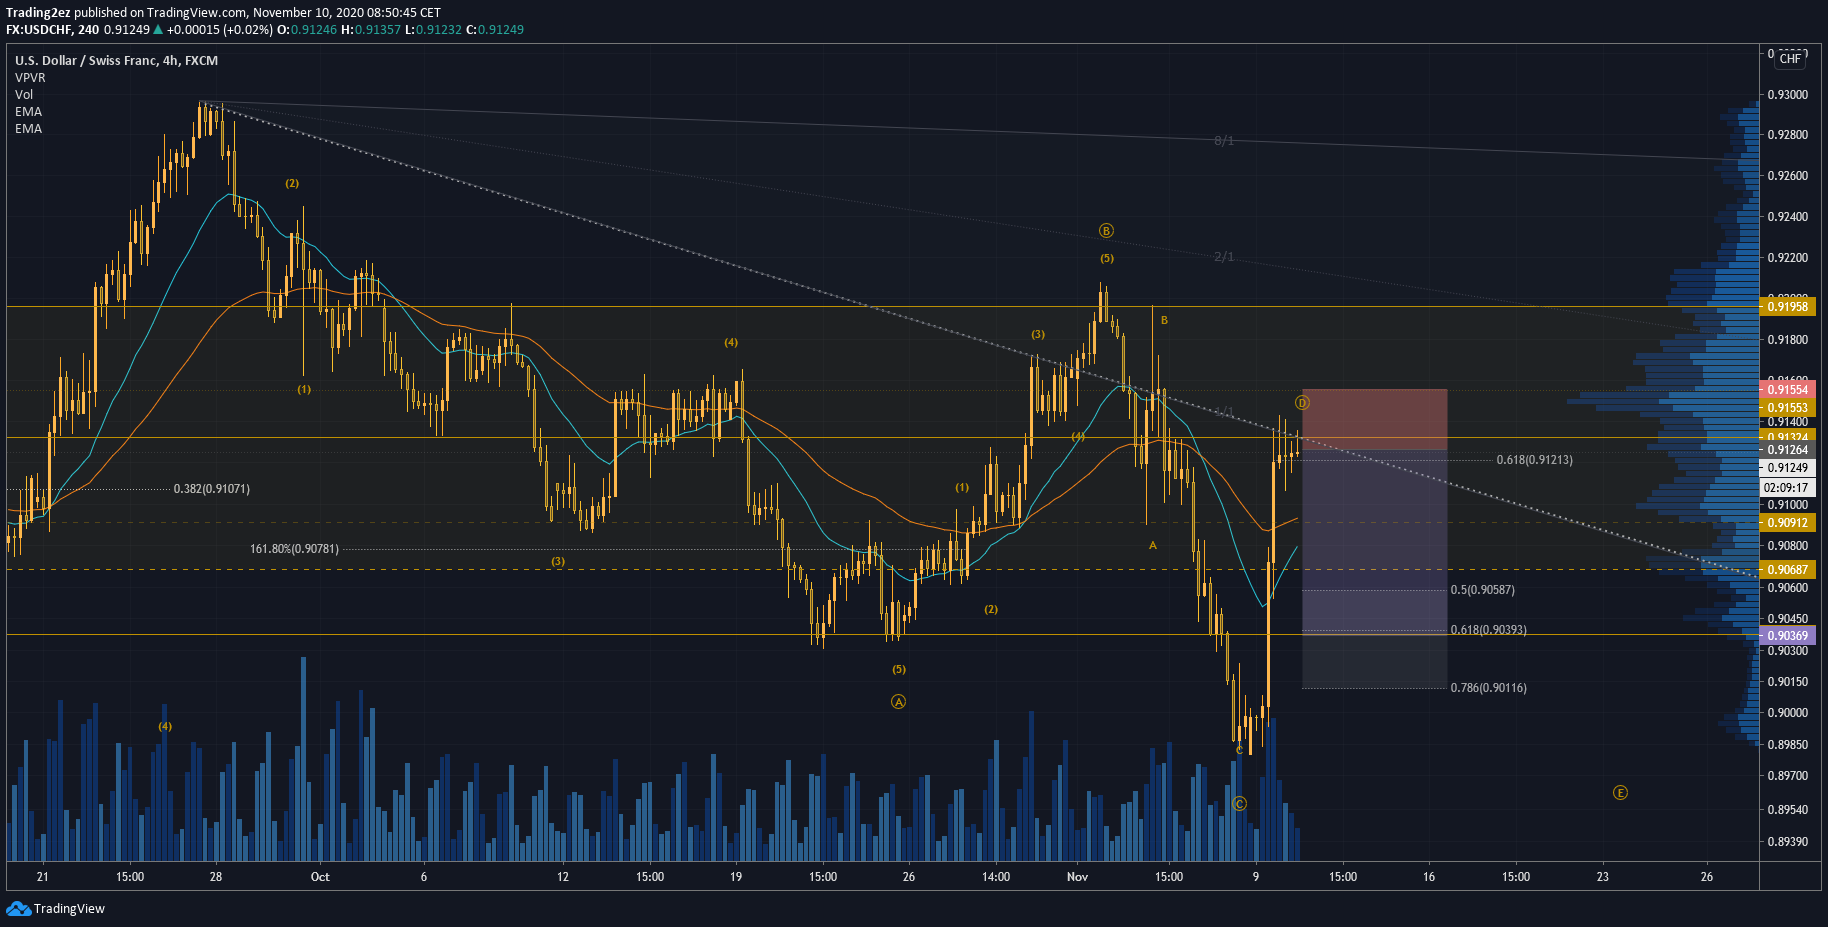This screenshot has width=1828, height=927.
Task: Click the U.S. Dollar / Swiss Franc chart title
Action: tap(116, 60)
